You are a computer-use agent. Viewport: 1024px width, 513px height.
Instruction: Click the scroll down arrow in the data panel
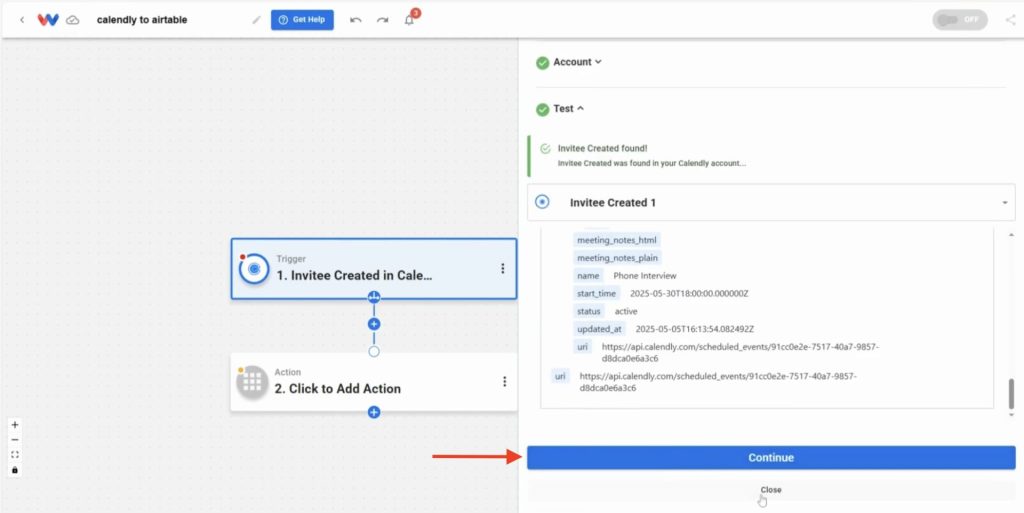[1012, 414]
